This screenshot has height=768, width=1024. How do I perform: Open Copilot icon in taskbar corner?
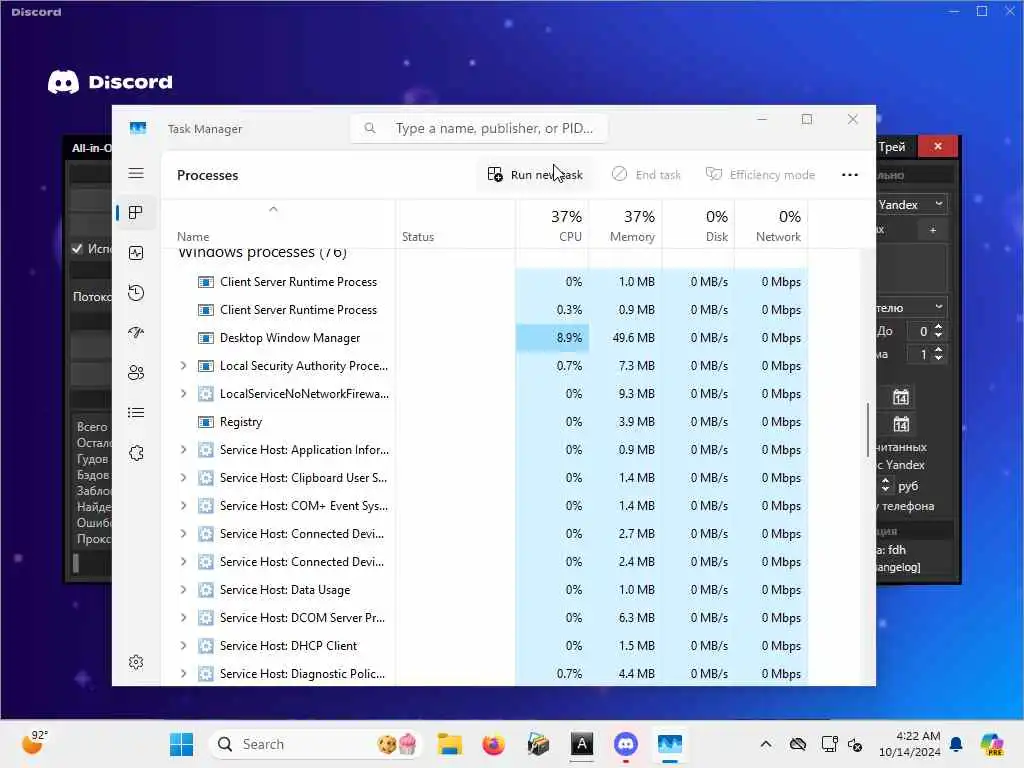(x=992, y=744)
